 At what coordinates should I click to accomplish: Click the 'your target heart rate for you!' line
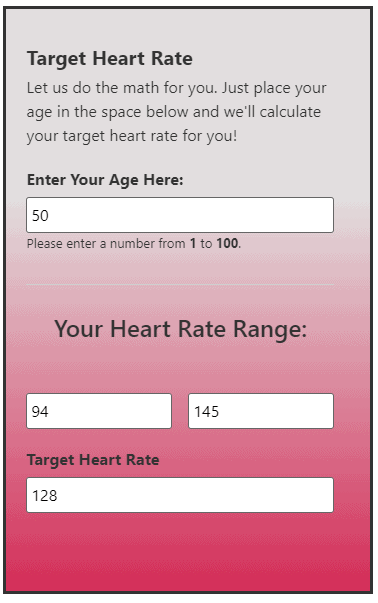[x=132, y=136]
